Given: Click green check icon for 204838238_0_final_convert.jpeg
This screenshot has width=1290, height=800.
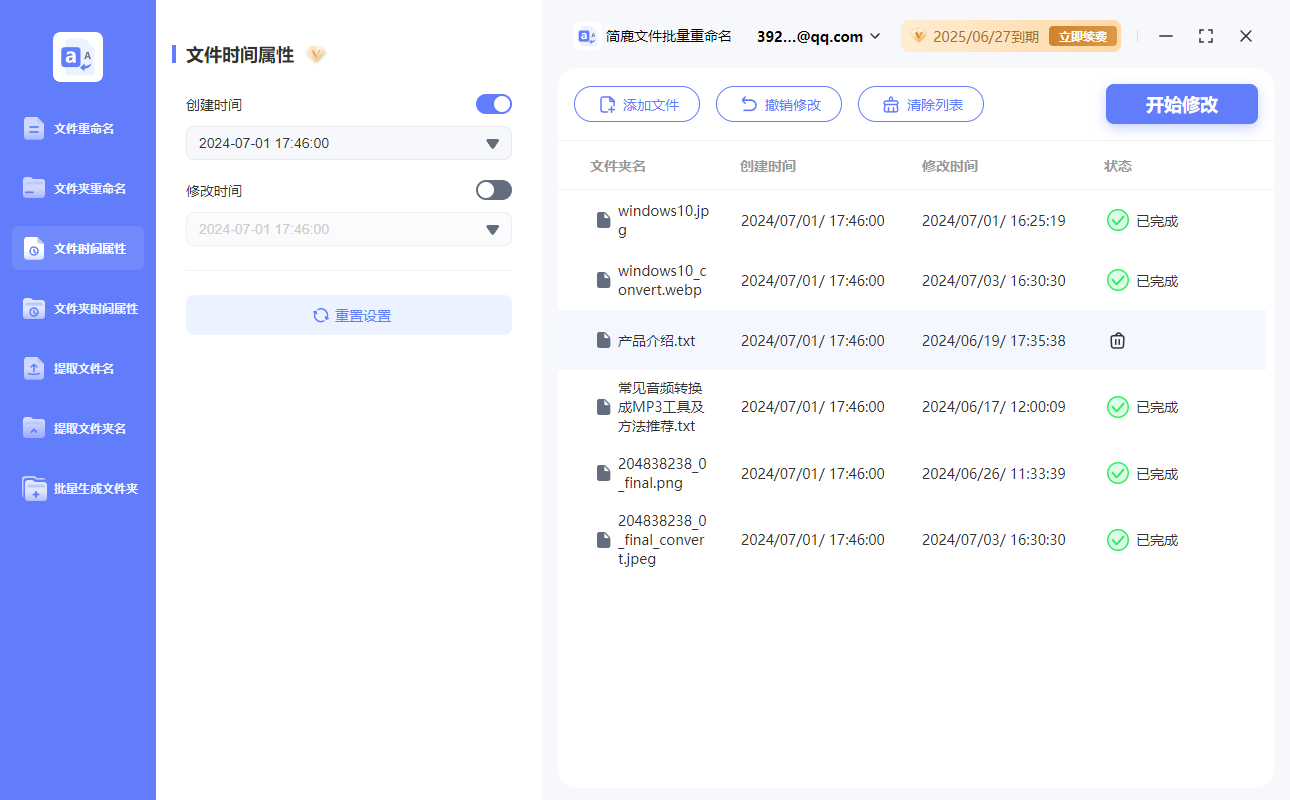Looking at the screenshot, I should (x=1117, y=540).
